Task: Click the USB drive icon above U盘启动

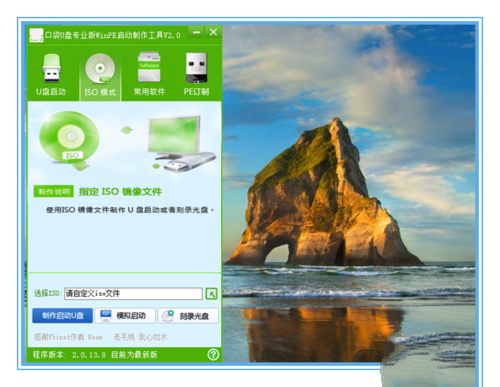Action: [x=51, y=68]
